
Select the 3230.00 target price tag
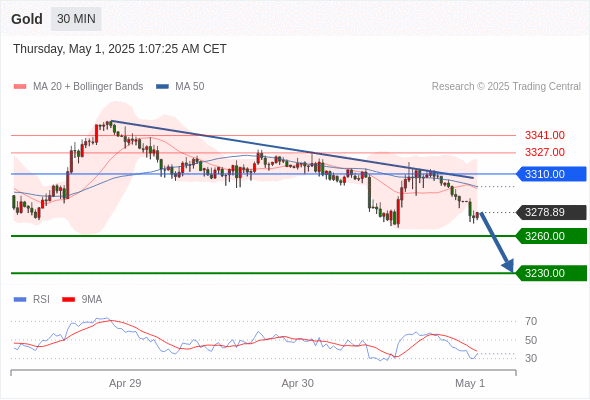(x=551, y=273)
